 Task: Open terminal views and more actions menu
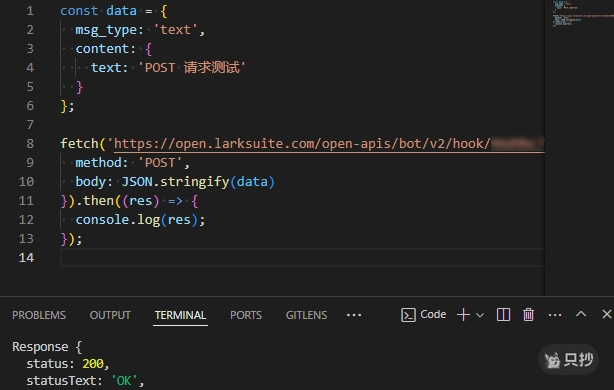[x=555, y=315]
